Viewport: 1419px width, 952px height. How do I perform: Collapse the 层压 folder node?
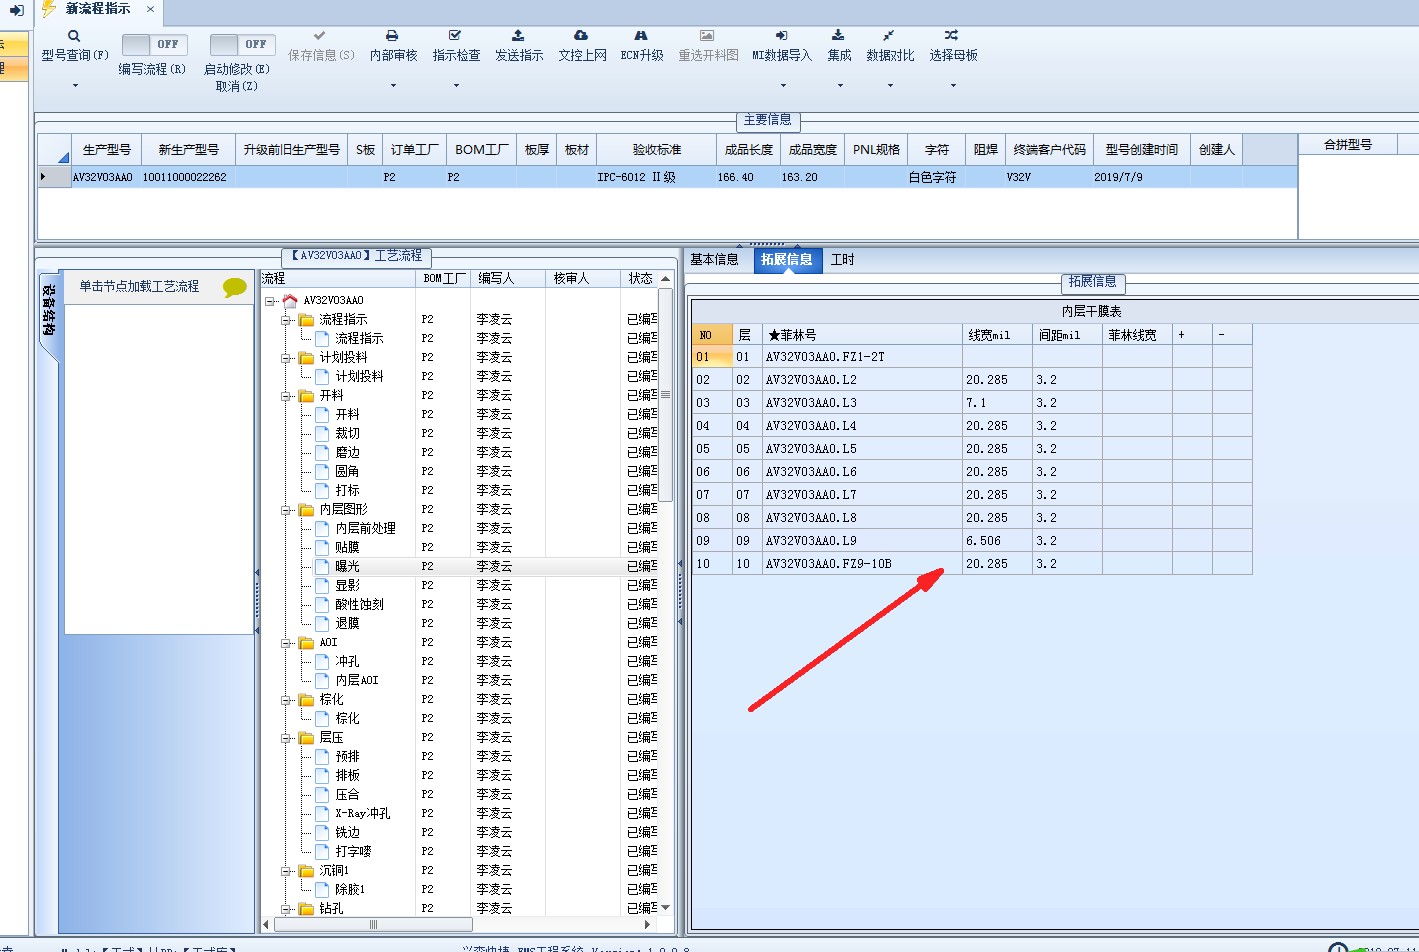point(287,738)
